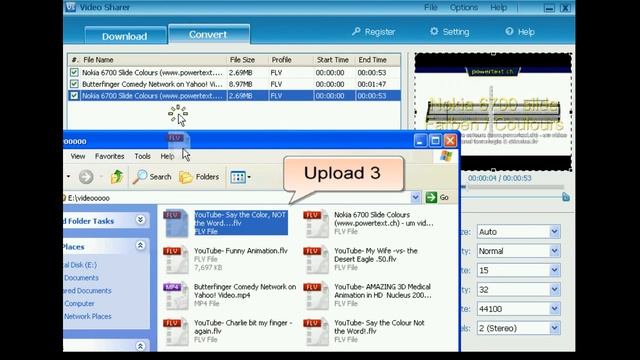Image resolution: width=640 pixels, height=360 pixels.
Task: Select the AMAZING 3D Medical Animation FLV icon
Action: coord(316,296)
